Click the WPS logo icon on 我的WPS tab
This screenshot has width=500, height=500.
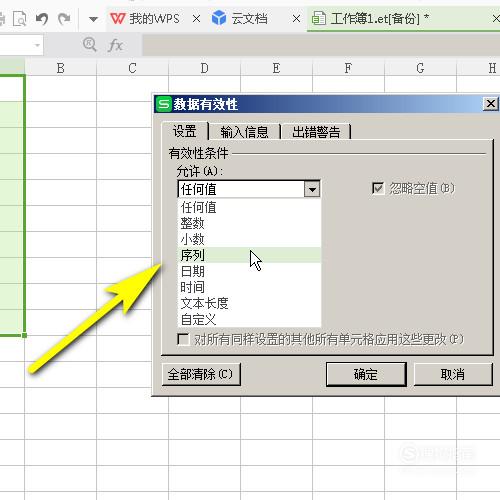pos(118,19)
